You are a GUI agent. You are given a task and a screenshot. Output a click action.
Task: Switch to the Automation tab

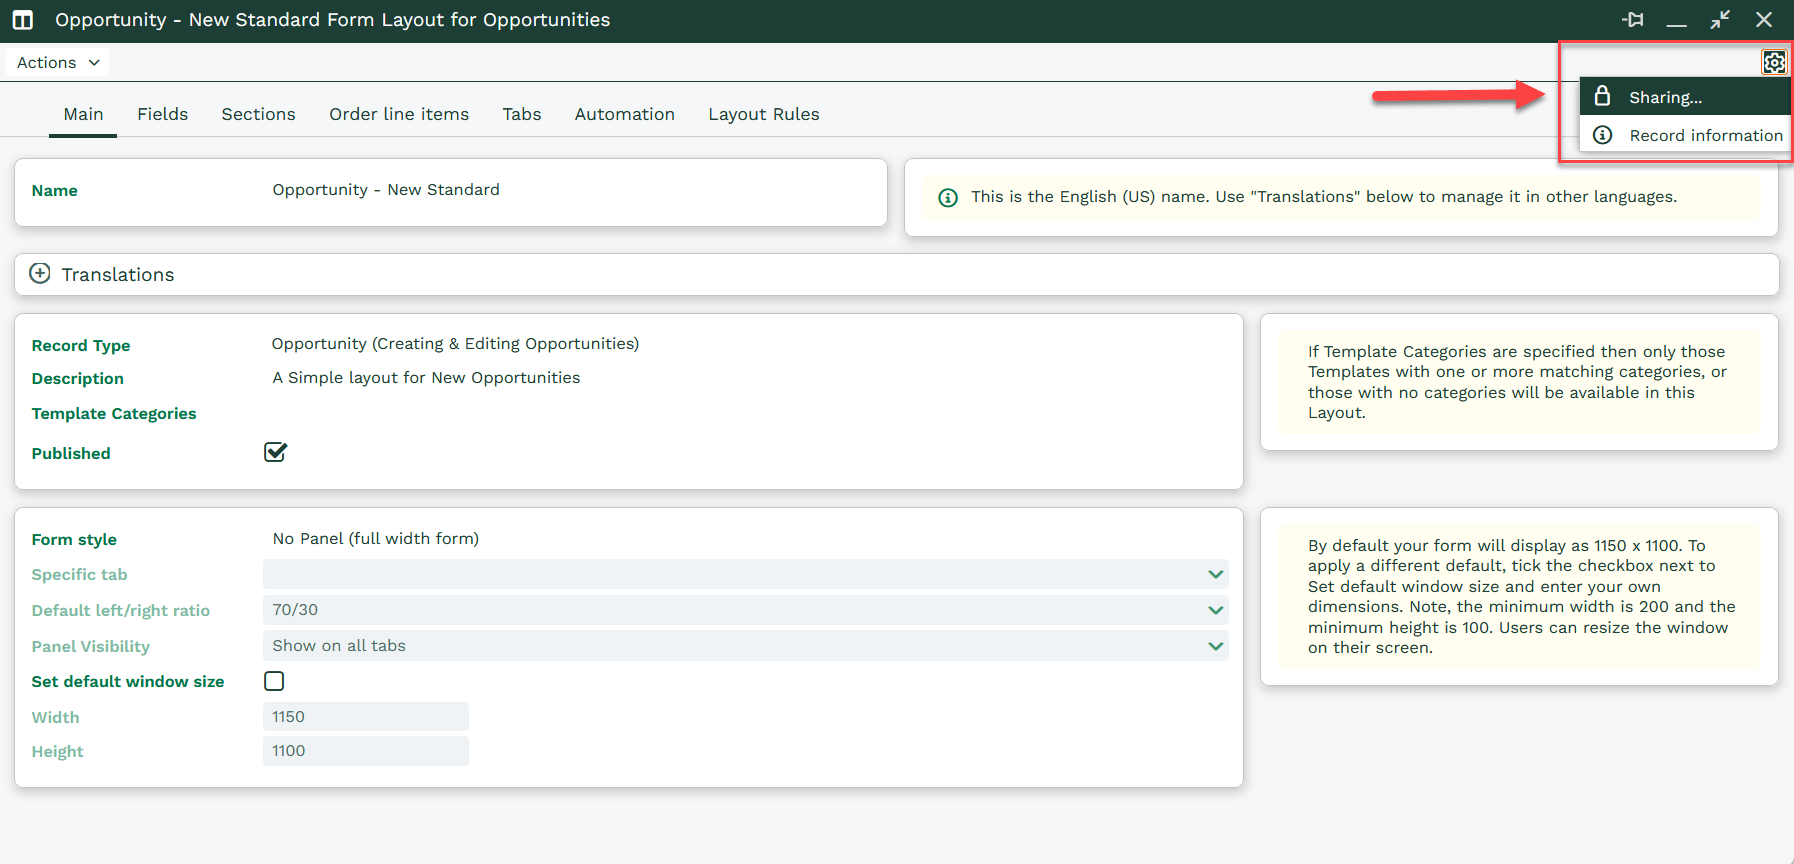(625, 114)
